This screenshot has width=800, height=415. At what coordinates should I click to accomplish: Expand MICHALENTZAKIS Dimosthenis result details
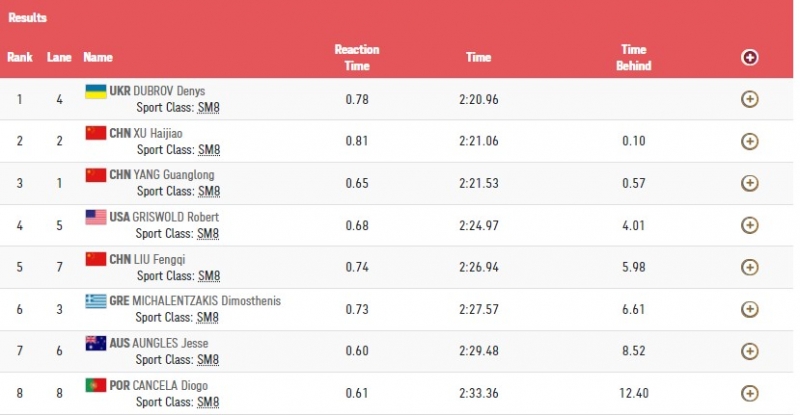coord(749,309)
